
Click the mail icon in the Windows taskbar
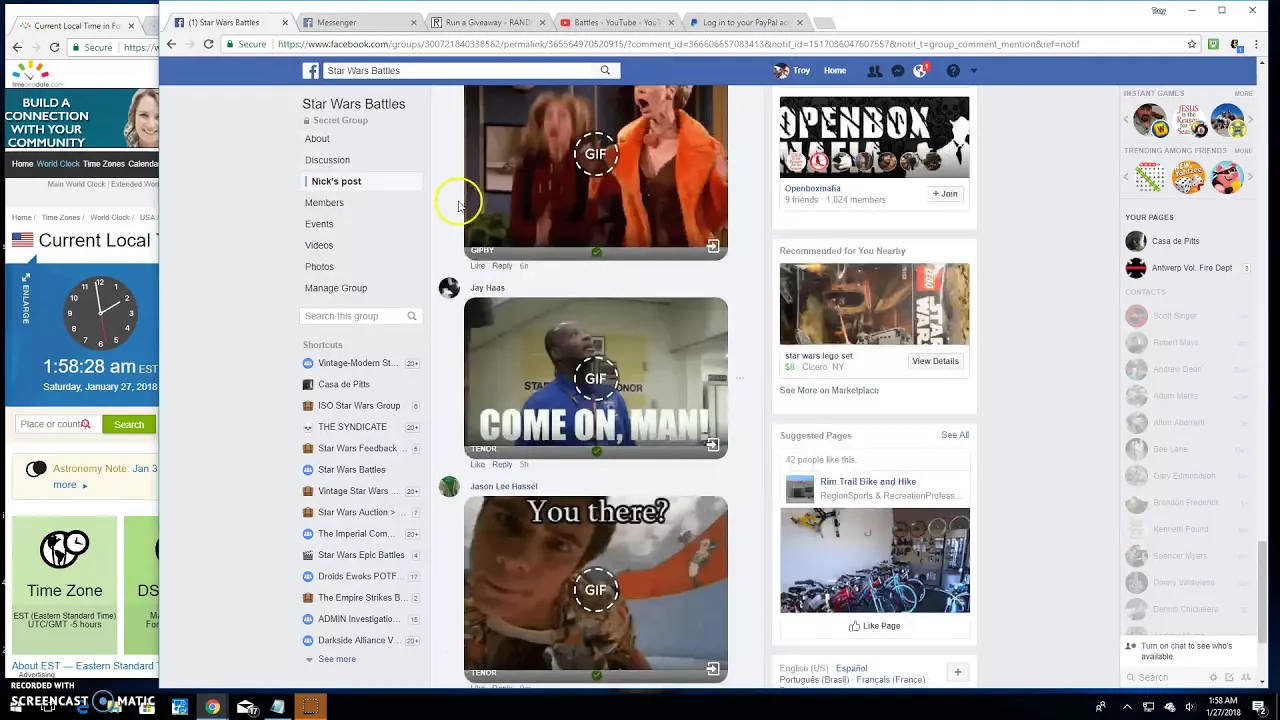coord(246,707)
